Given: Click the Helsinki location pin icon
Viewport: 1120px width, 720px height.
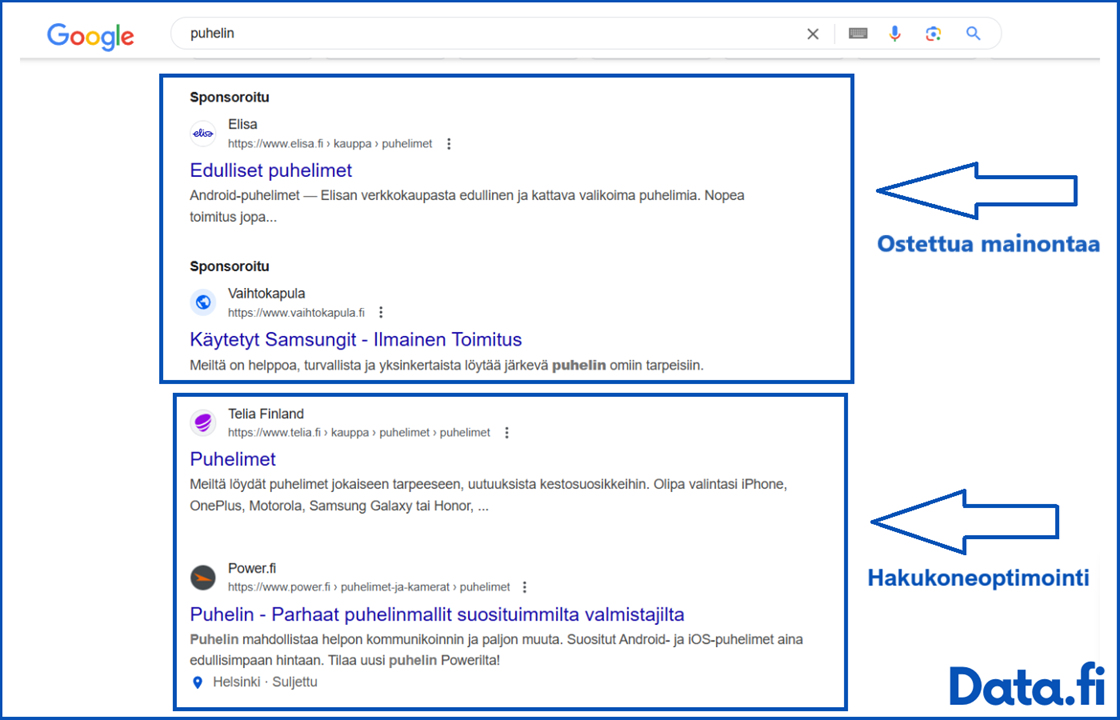Looking at the screenshot, I should 198,682.
